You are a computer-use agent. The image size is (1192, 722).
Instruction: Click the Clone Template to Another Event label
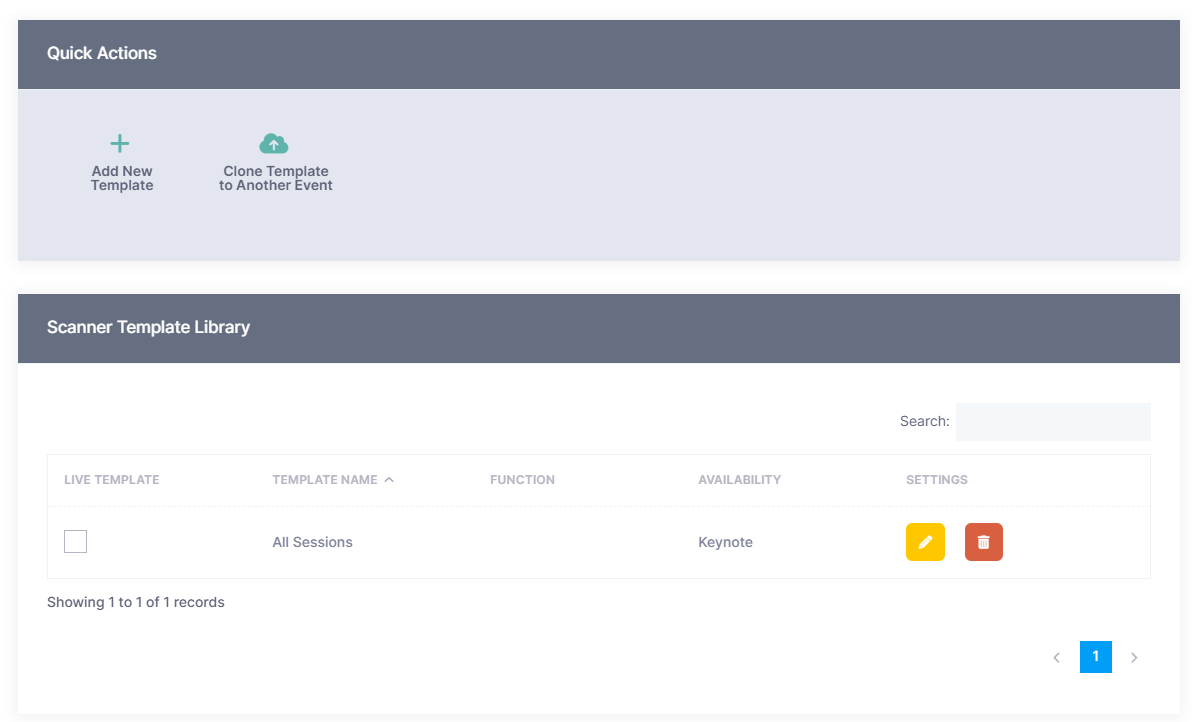276,178
